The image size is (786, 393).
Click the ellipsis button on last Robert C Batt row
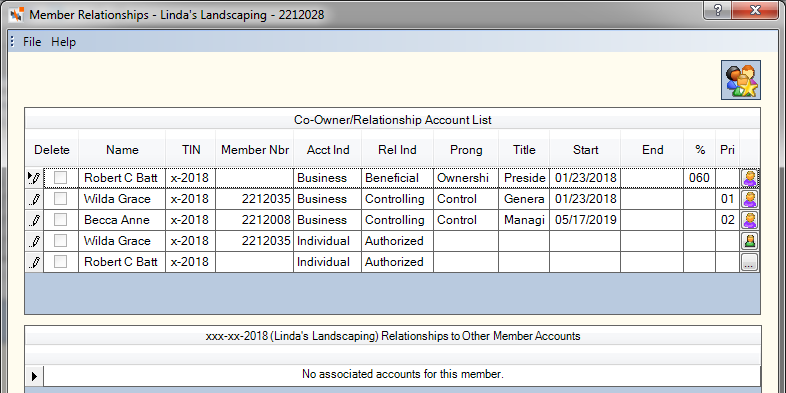click(x=749, y=262)
